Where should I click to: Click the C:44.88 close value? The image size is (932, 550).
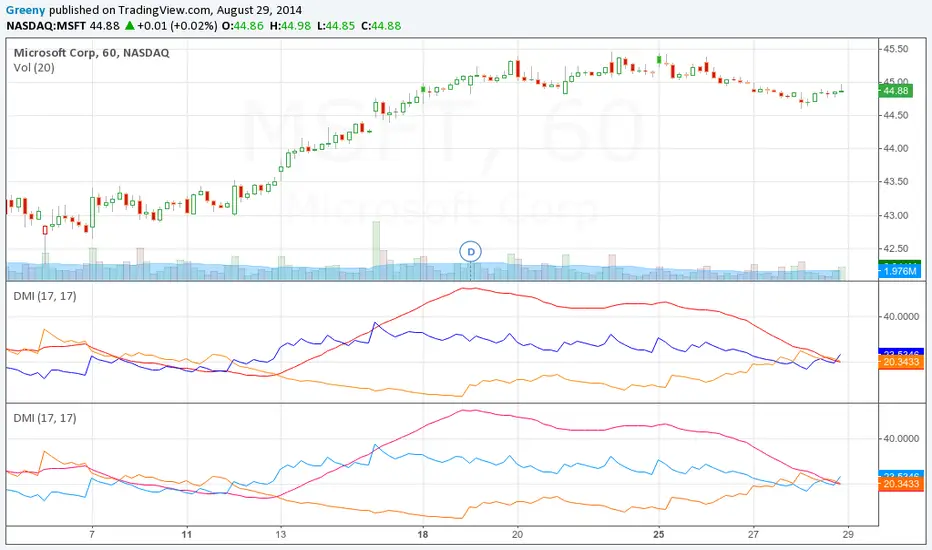pos(381,26)
